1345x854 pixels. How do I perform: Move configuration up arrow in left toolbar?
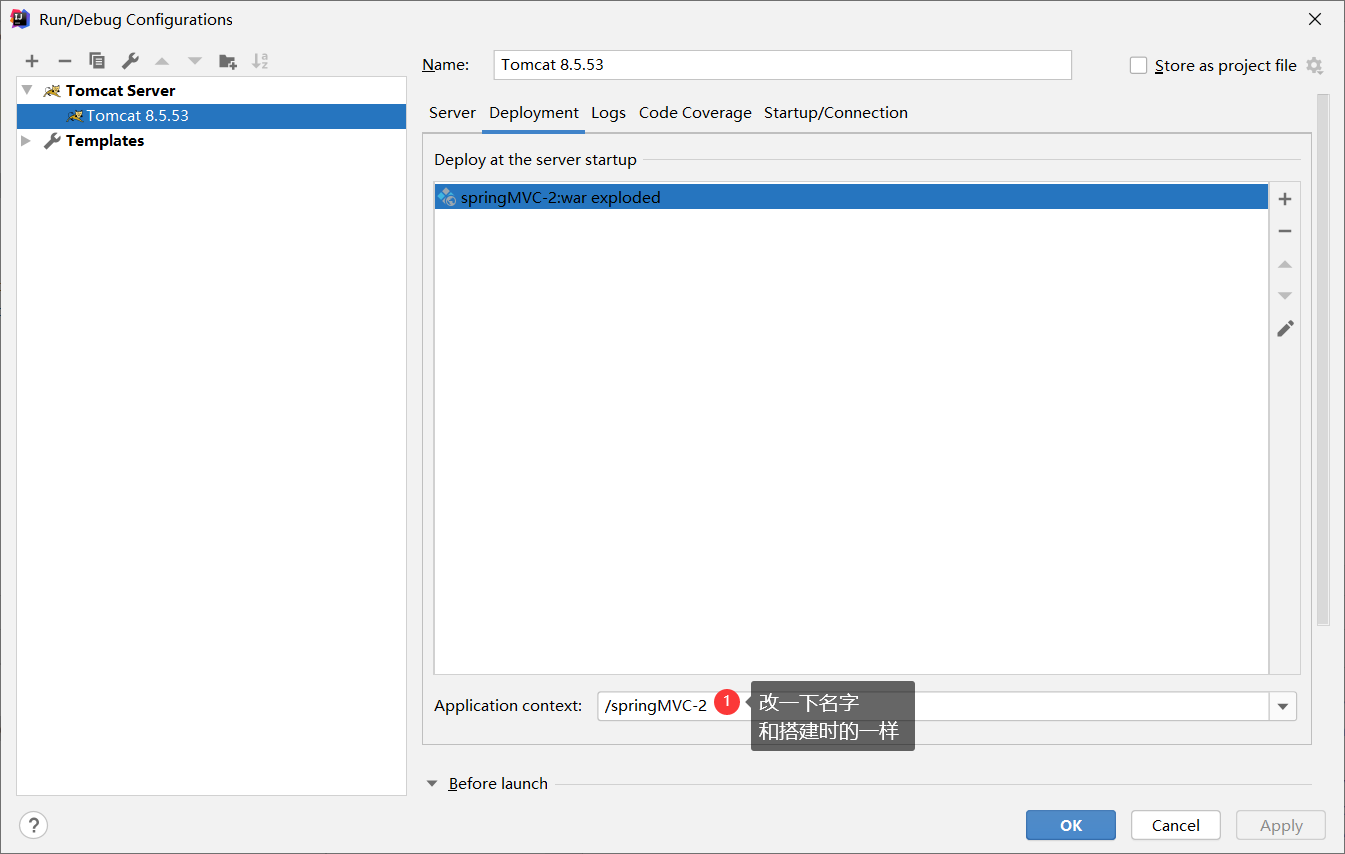coord(162,61)
